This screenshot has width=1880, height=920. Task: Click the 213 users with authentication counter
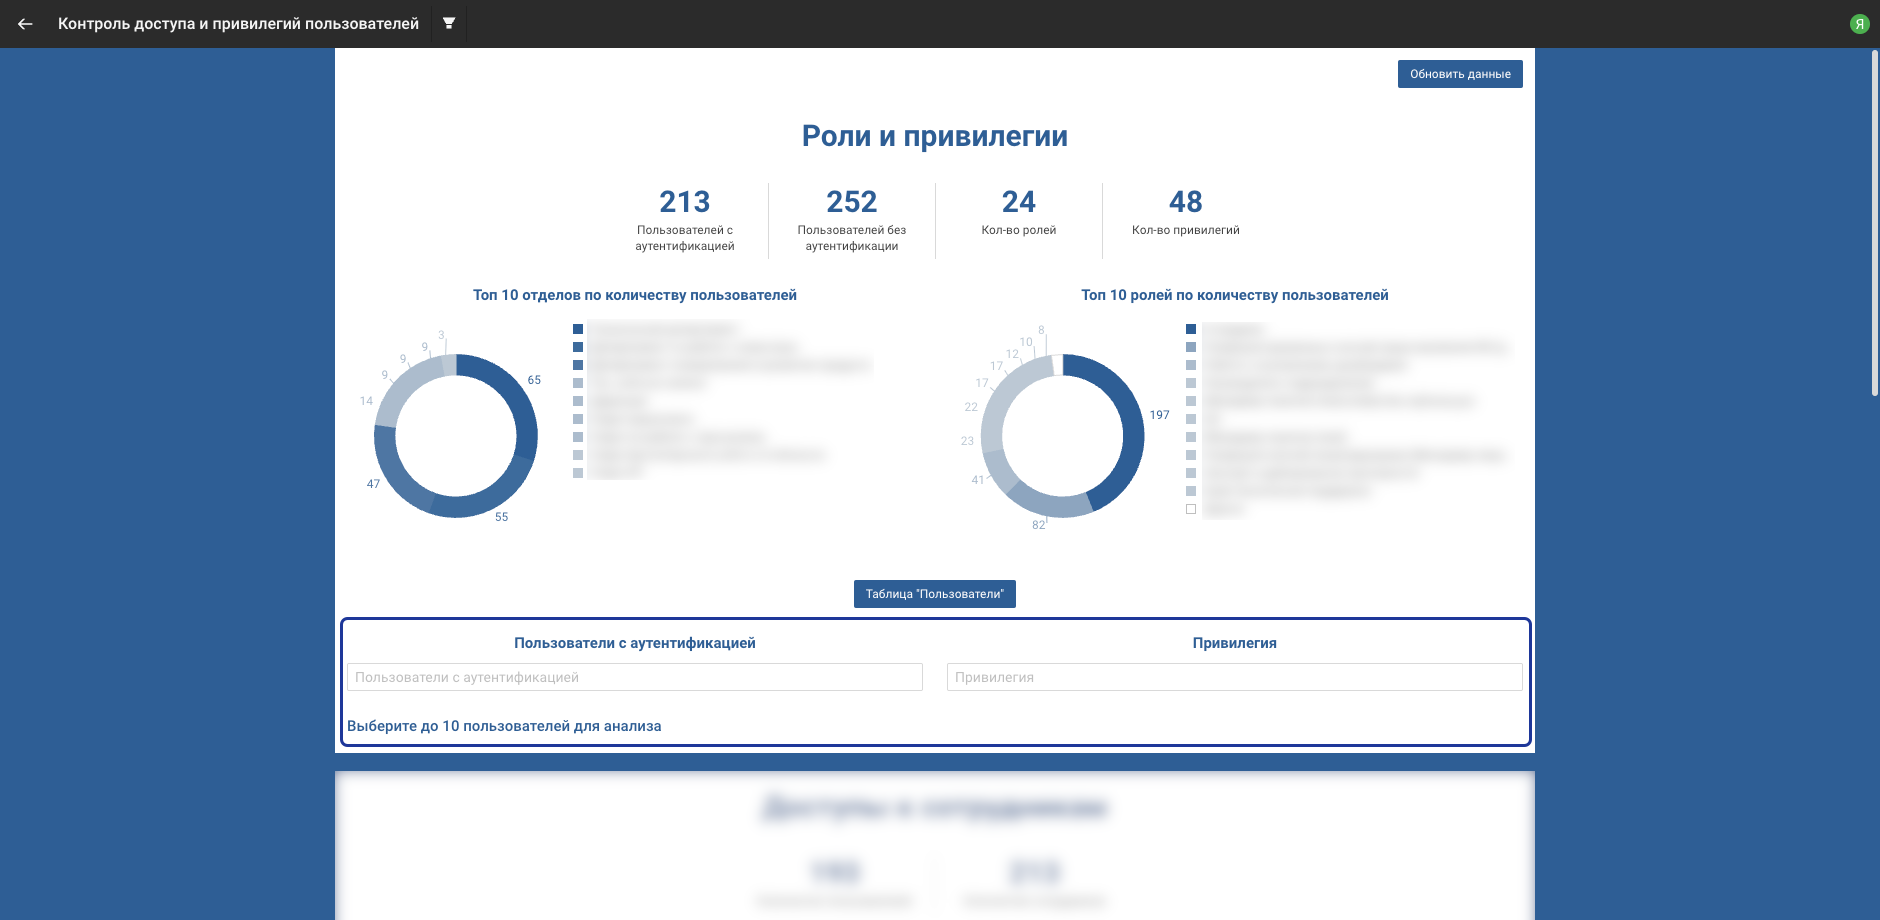click(685, 203)
